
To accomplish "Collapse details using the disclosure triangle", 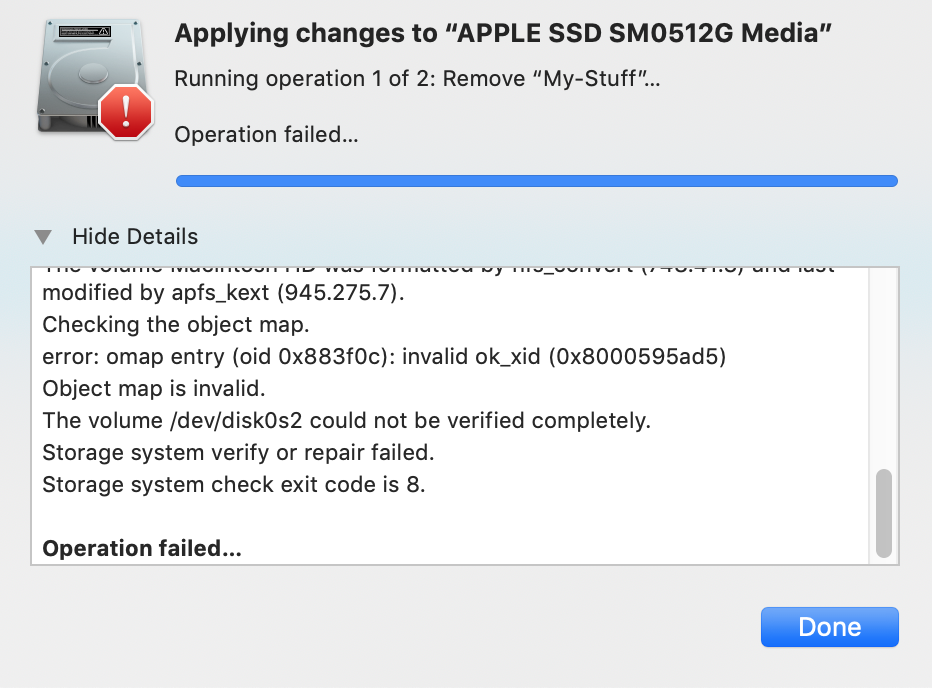I will pos(43,237).
